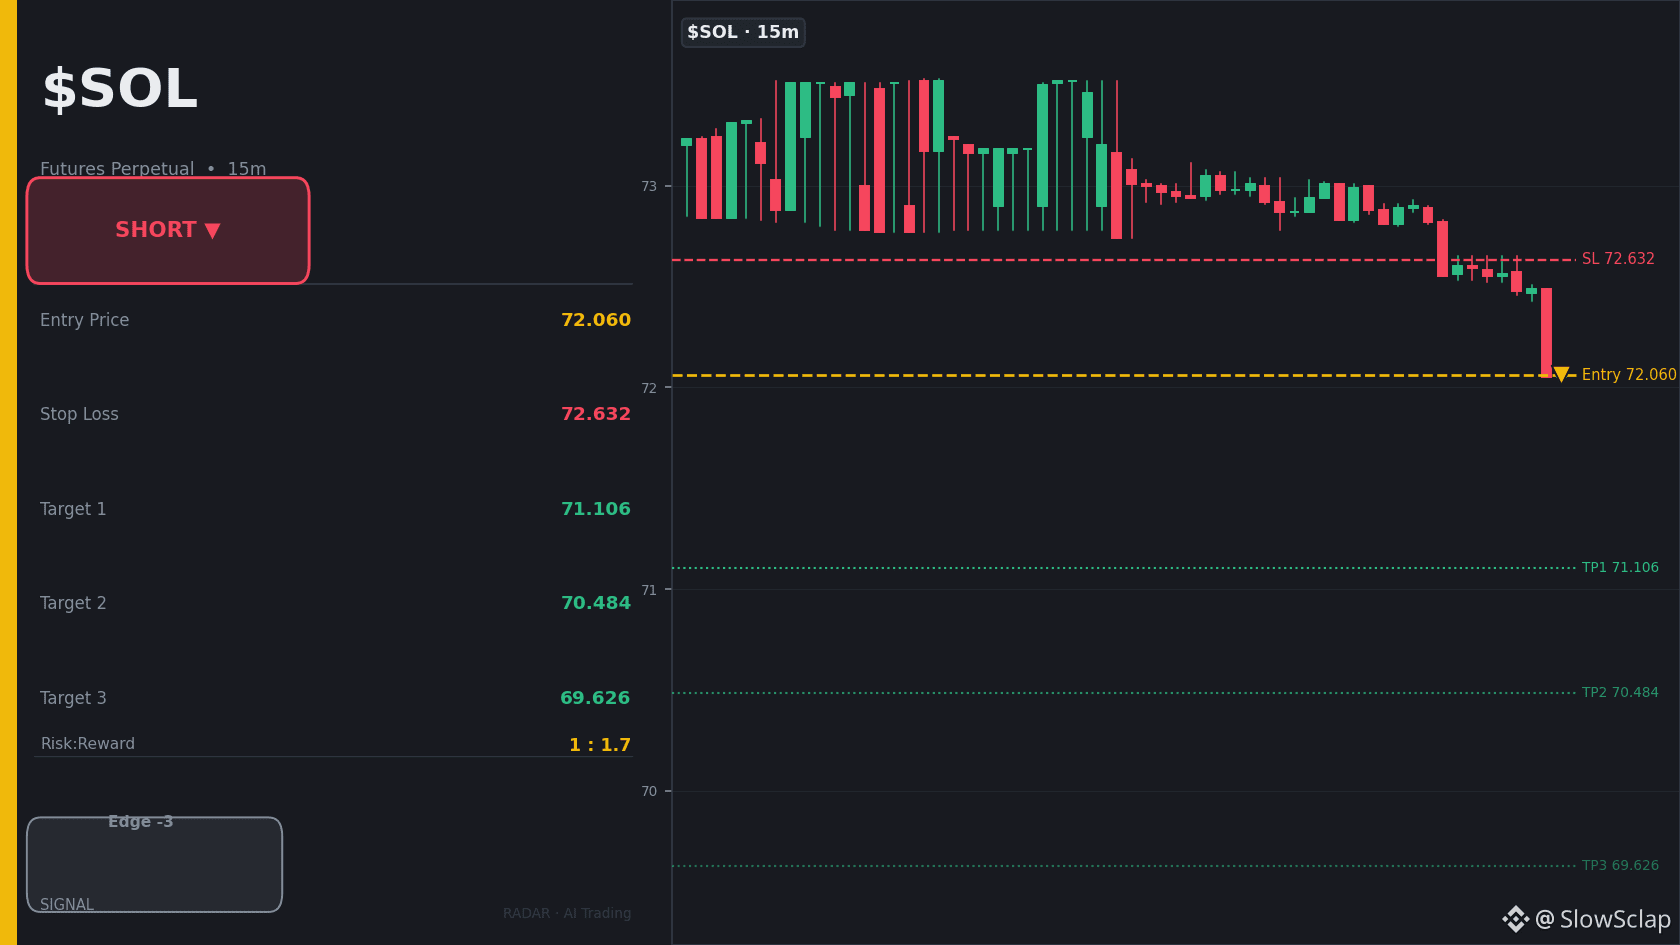Select the Target 1 label
Screen dimensions: 1680x945
coord(73,509)
